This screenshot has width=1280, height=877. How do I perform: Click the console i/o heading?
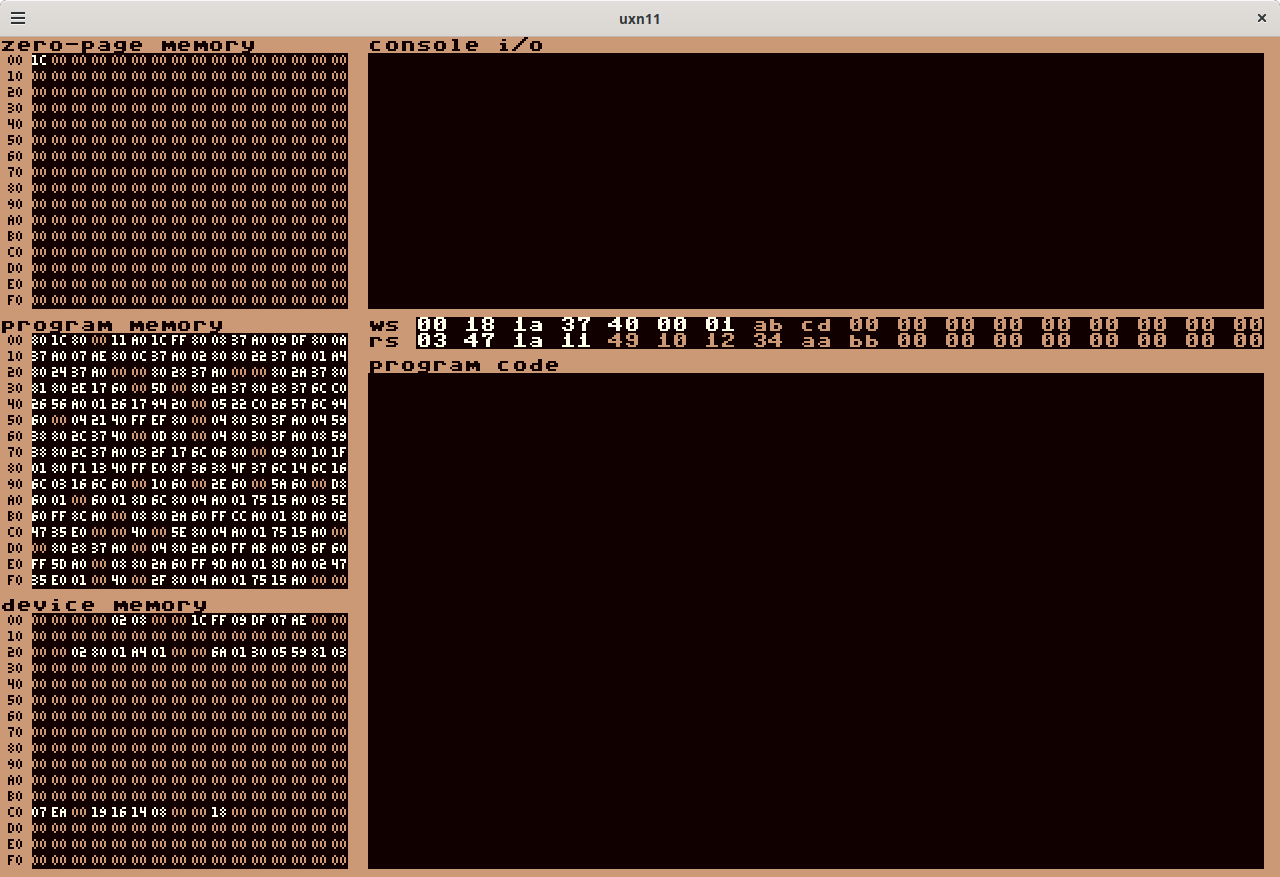(456, 45)
